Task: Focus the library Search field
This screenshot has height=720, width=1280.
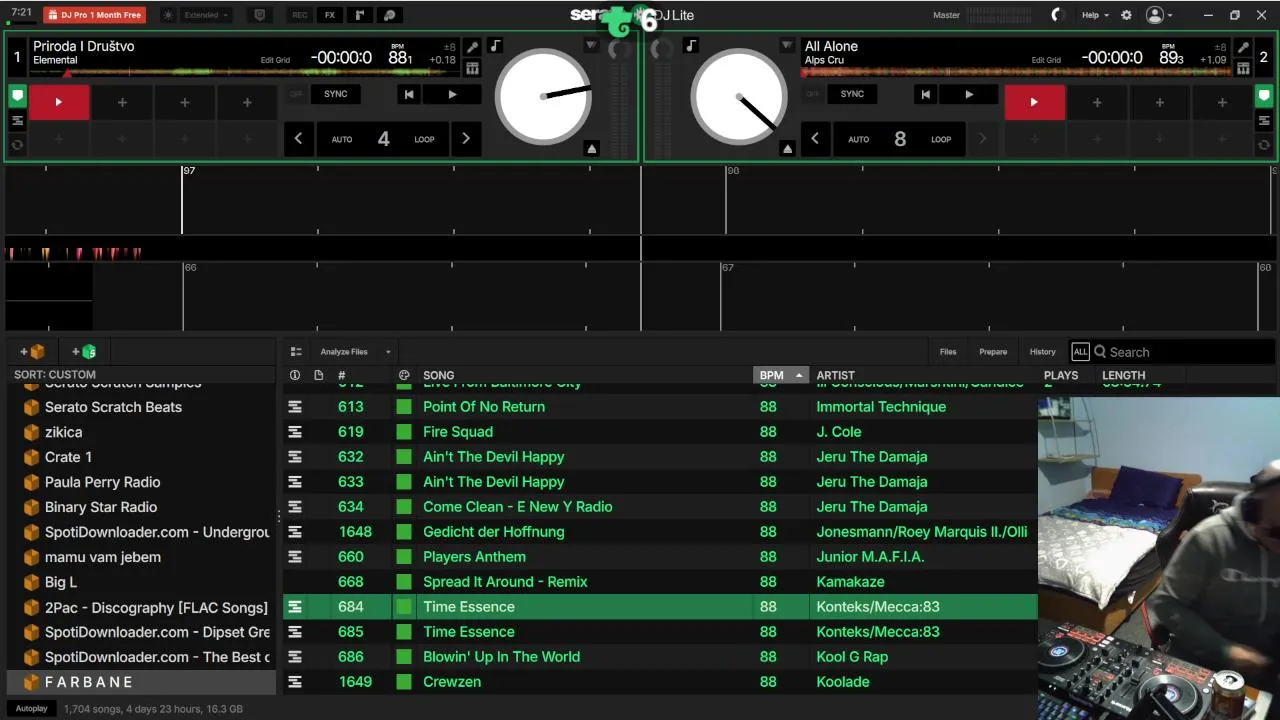Action: [1184, 352]
